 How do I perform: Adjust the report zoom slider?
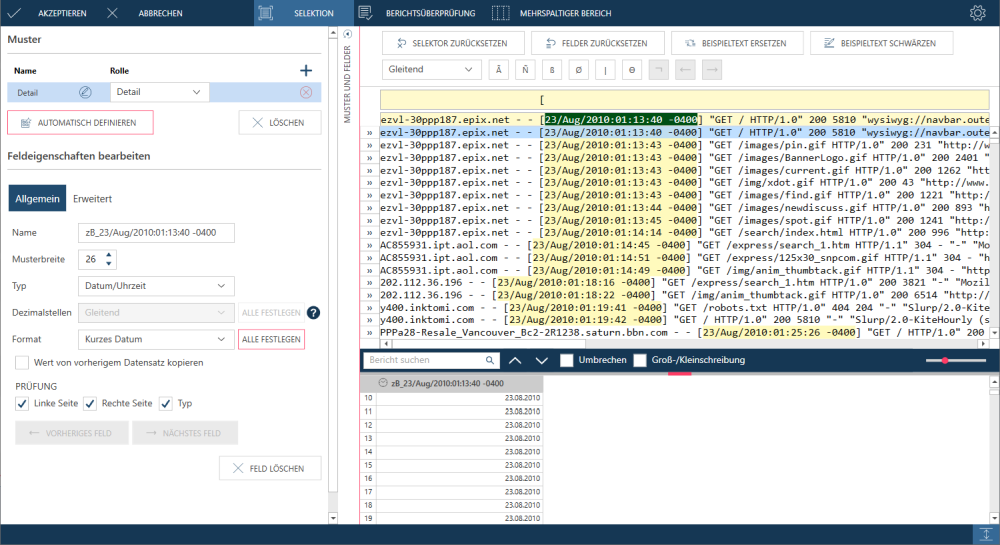tap(945, 360)
